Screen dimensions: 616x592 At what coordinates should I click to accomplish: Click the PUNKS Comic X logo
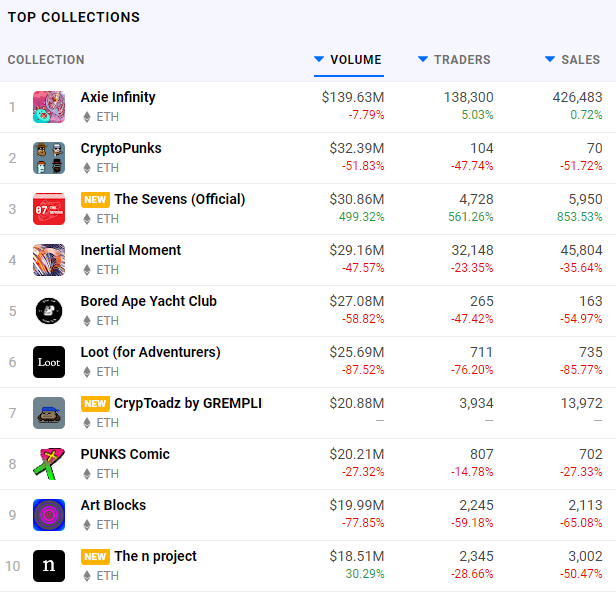(x=49, y=464)
